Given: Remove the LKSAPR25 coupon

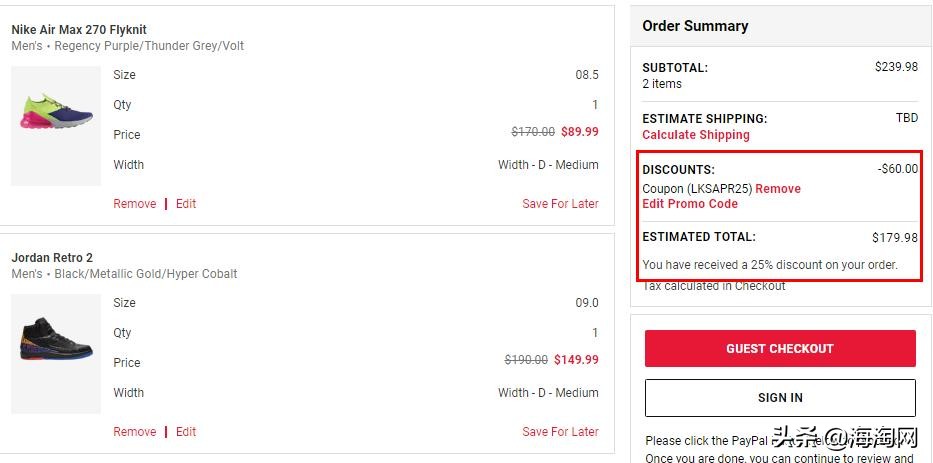Looking at the screenshot, I should 778,189.
